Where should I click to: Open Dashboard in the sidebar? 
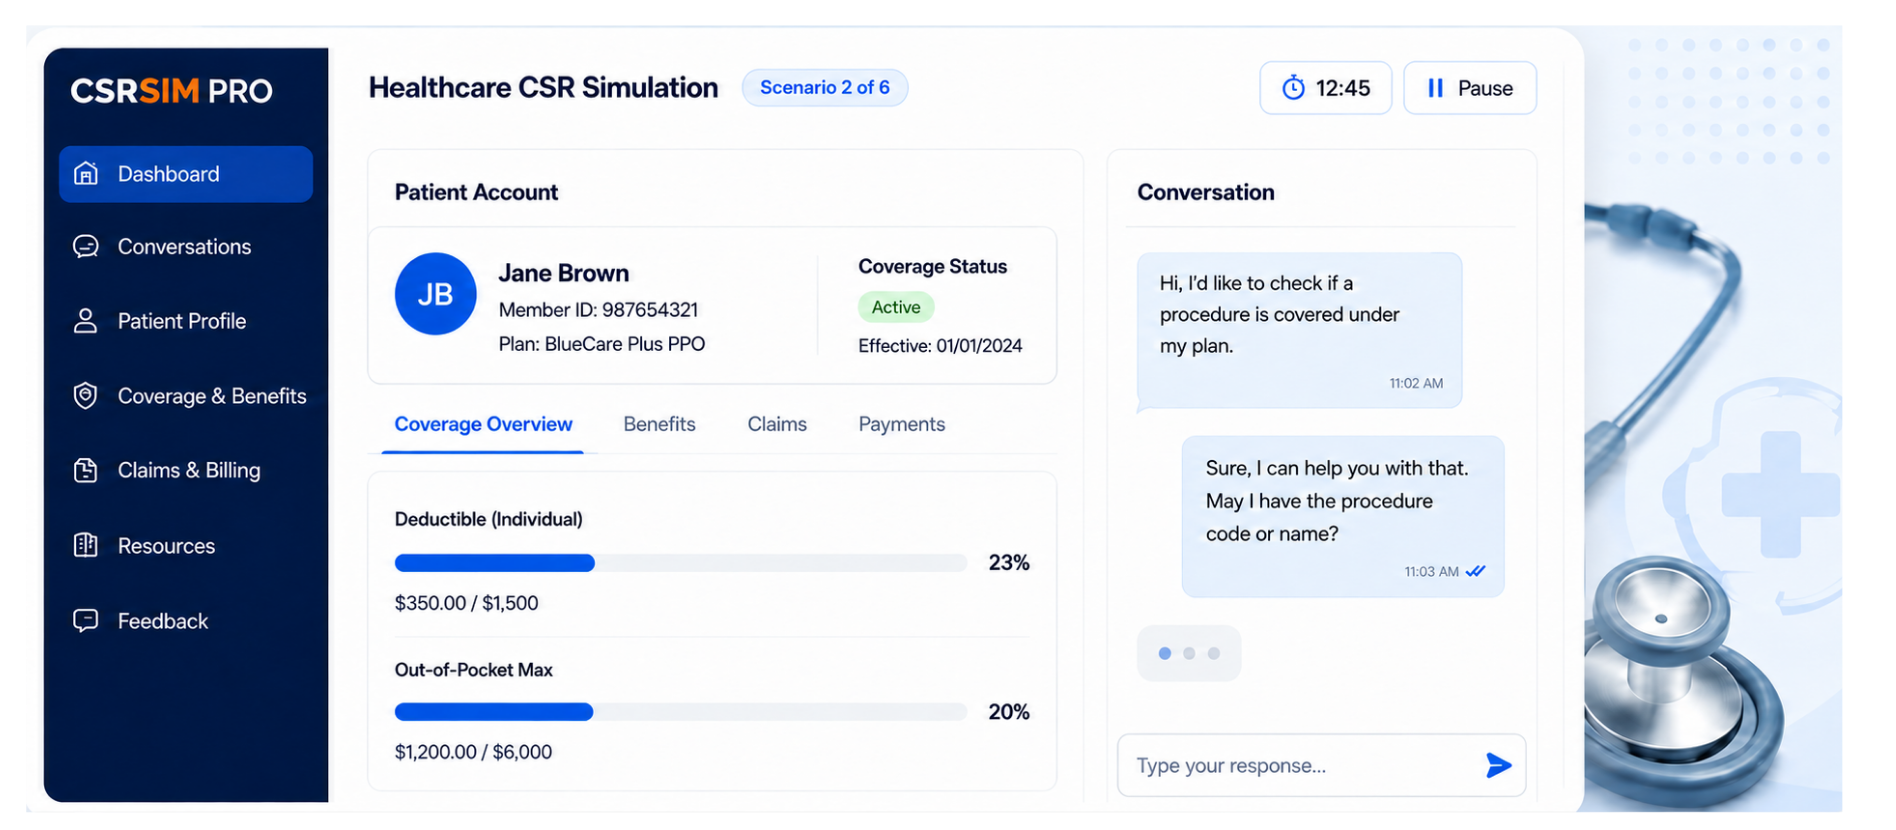tap(186, 174)
